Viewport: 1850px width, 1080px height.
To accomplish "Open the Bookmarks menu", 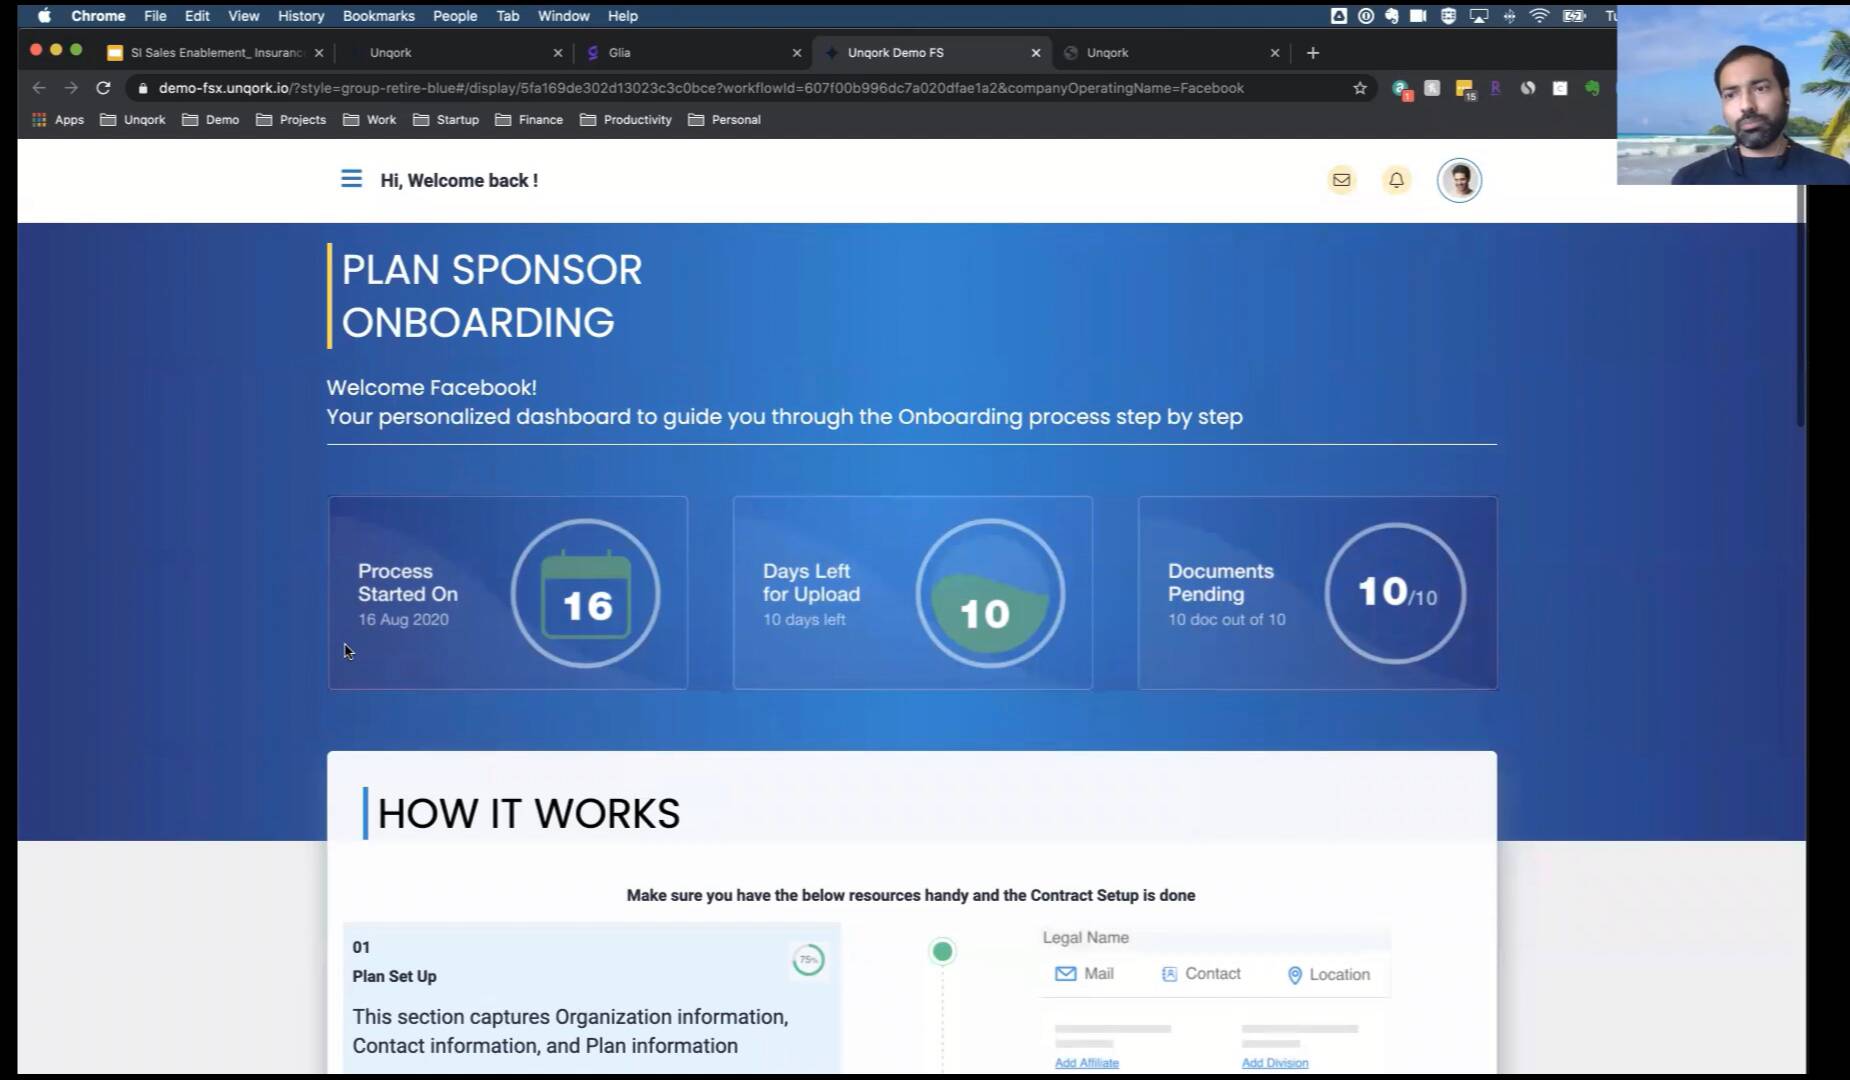I will pyautogui.click(x=378, y=16).
